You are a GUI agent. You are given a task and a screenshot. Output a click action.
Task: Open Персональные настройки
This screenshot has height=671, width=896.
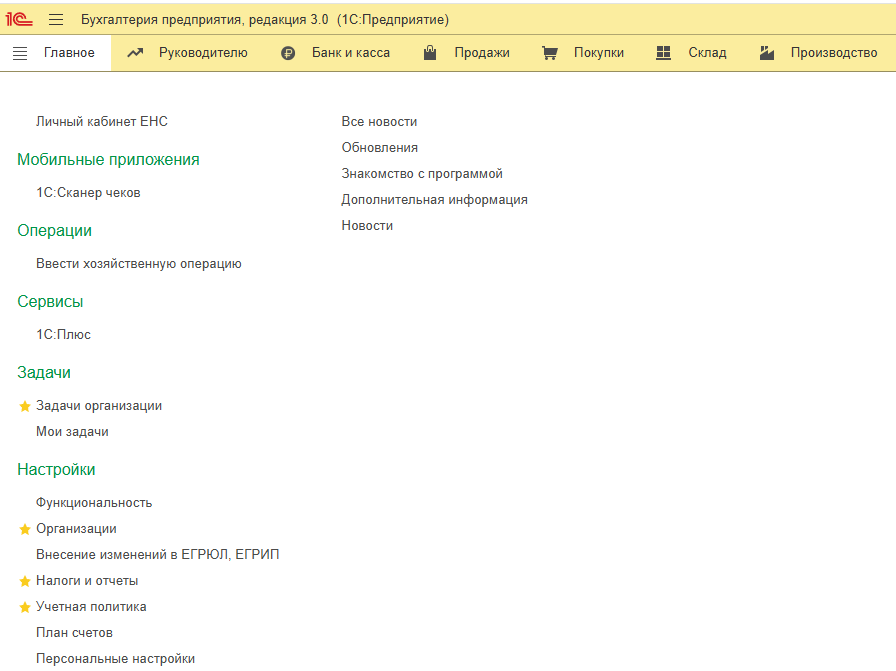115,658
